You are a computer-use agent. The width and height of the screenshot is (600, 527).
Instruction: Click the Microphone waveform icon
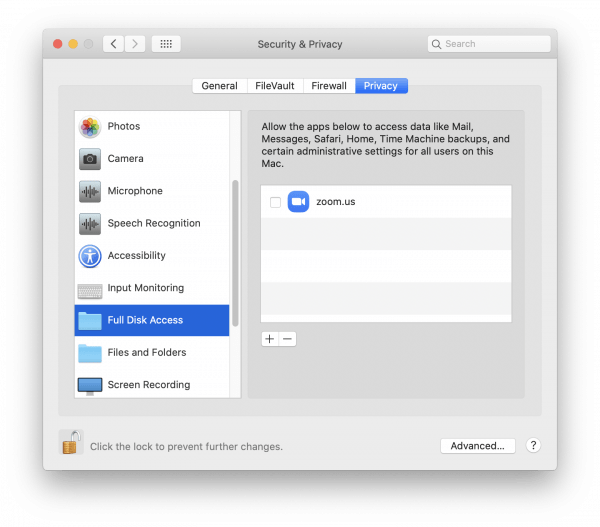[x=90, y=191]
